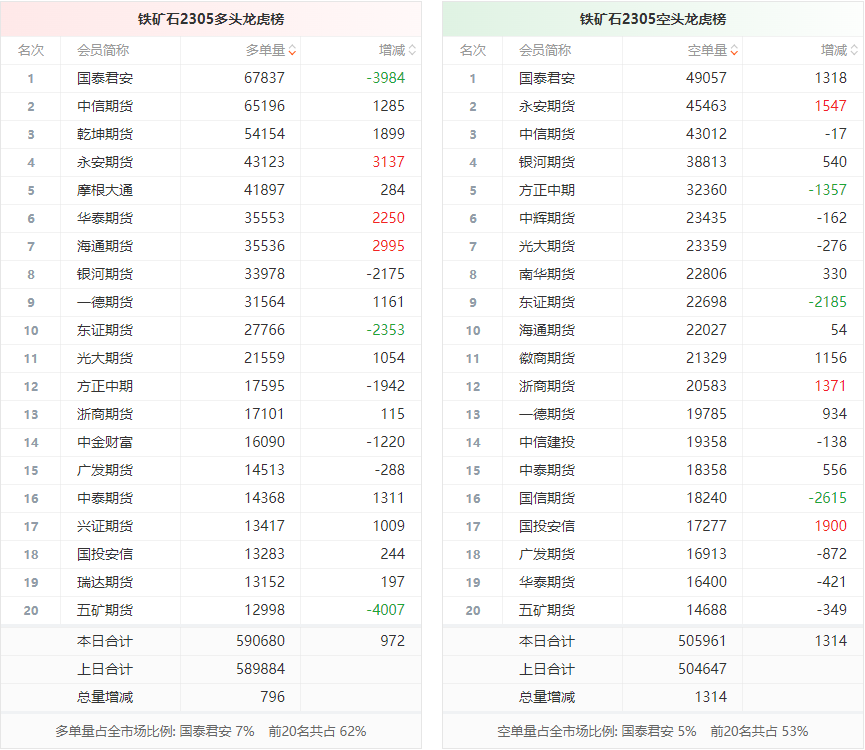Click the sort icon beside 空单量 header
Image resolution: width=865 pixels, height=750 pixels.
[734, 50]
